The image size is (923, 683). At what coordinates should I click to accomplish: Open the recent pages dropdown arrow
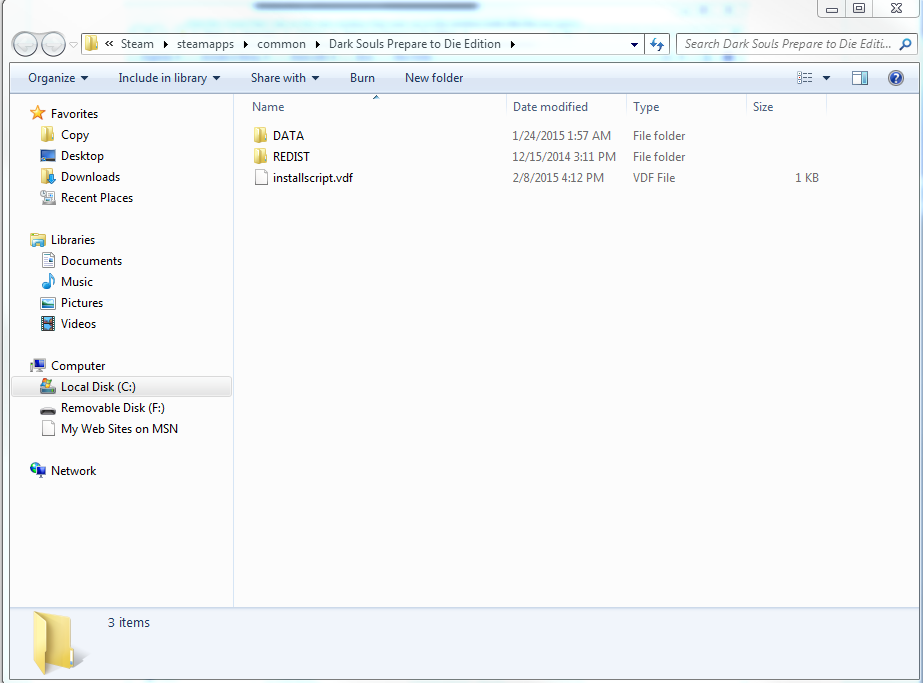[74, 45]
